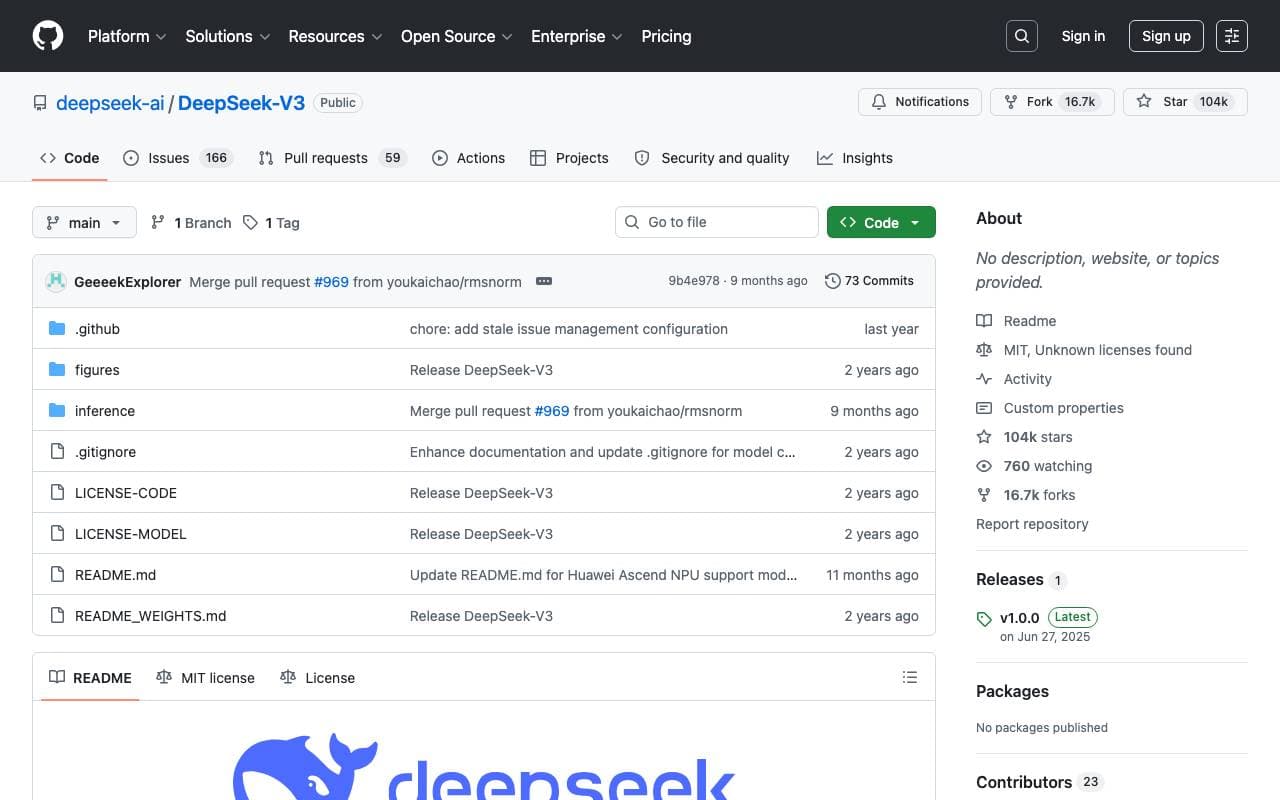Switch to the Issues tab
Screen dimensions: 1280x800
pos(177,158)
